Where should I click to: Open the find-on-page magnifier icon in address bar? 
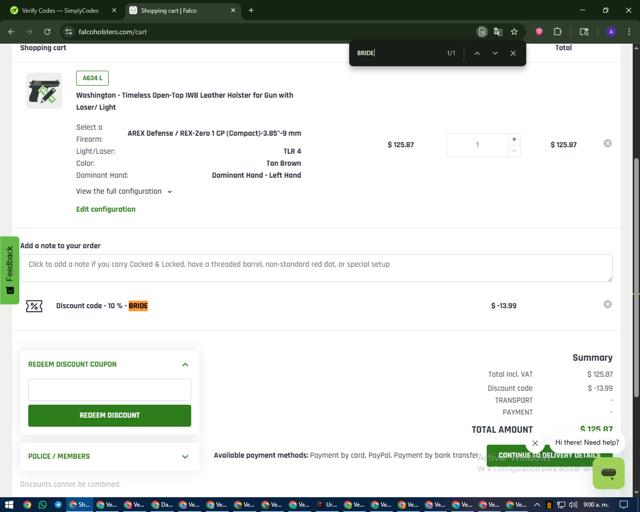(x=482, y=32)
